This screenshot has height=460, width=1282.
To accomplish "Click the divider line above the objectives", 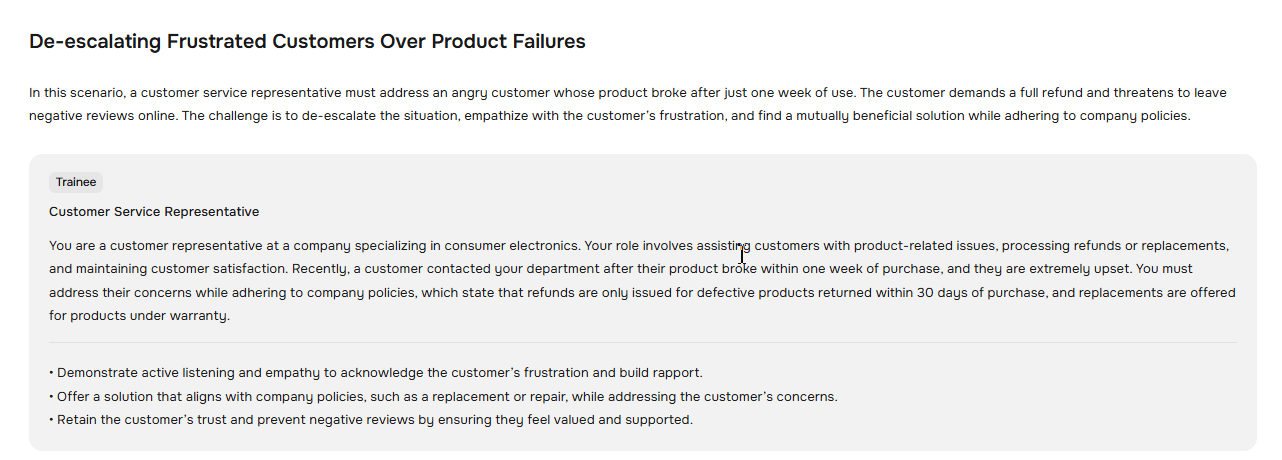I will point(642,343).
